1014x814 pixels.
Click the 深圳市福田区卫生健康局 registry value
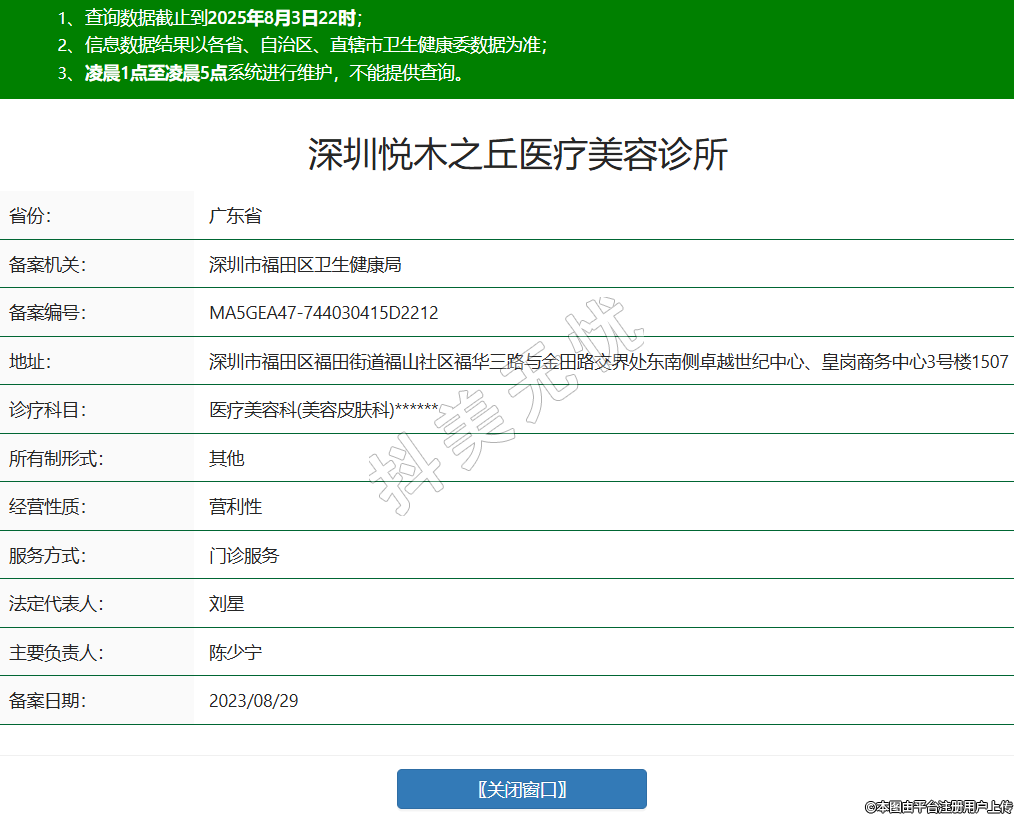point(305,265)
